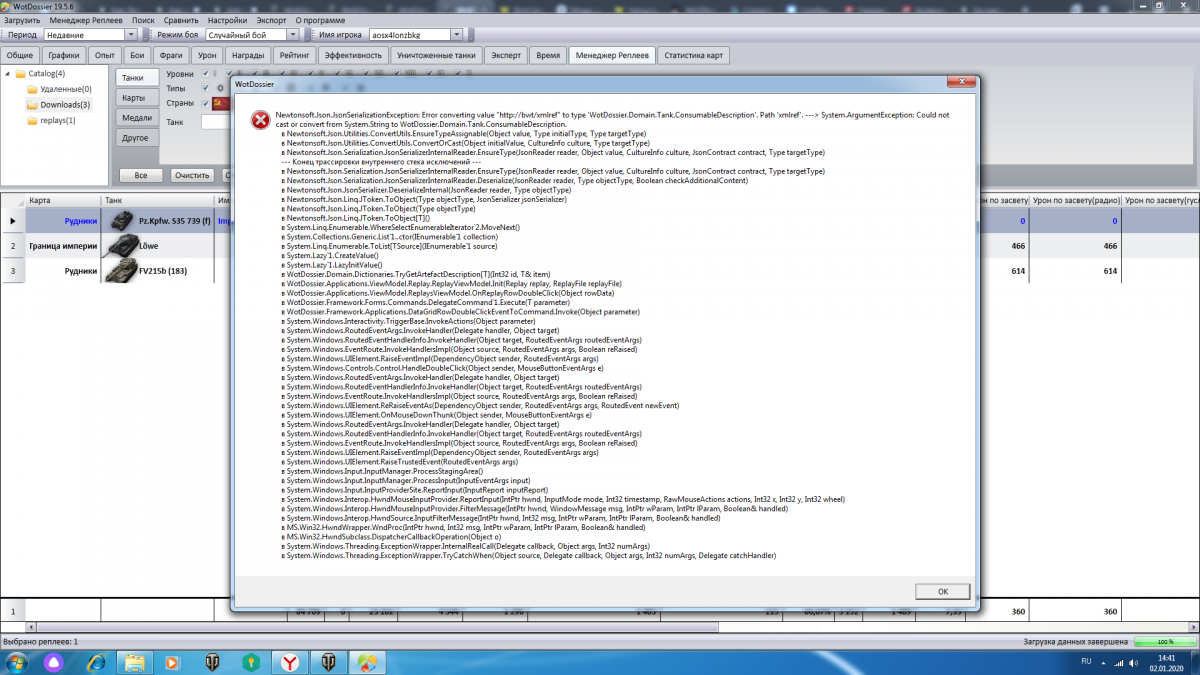Image resolution: width=1200 pixels, height=675 pixels.
Task: Click the Все button
Action: (x=141, y=175)
